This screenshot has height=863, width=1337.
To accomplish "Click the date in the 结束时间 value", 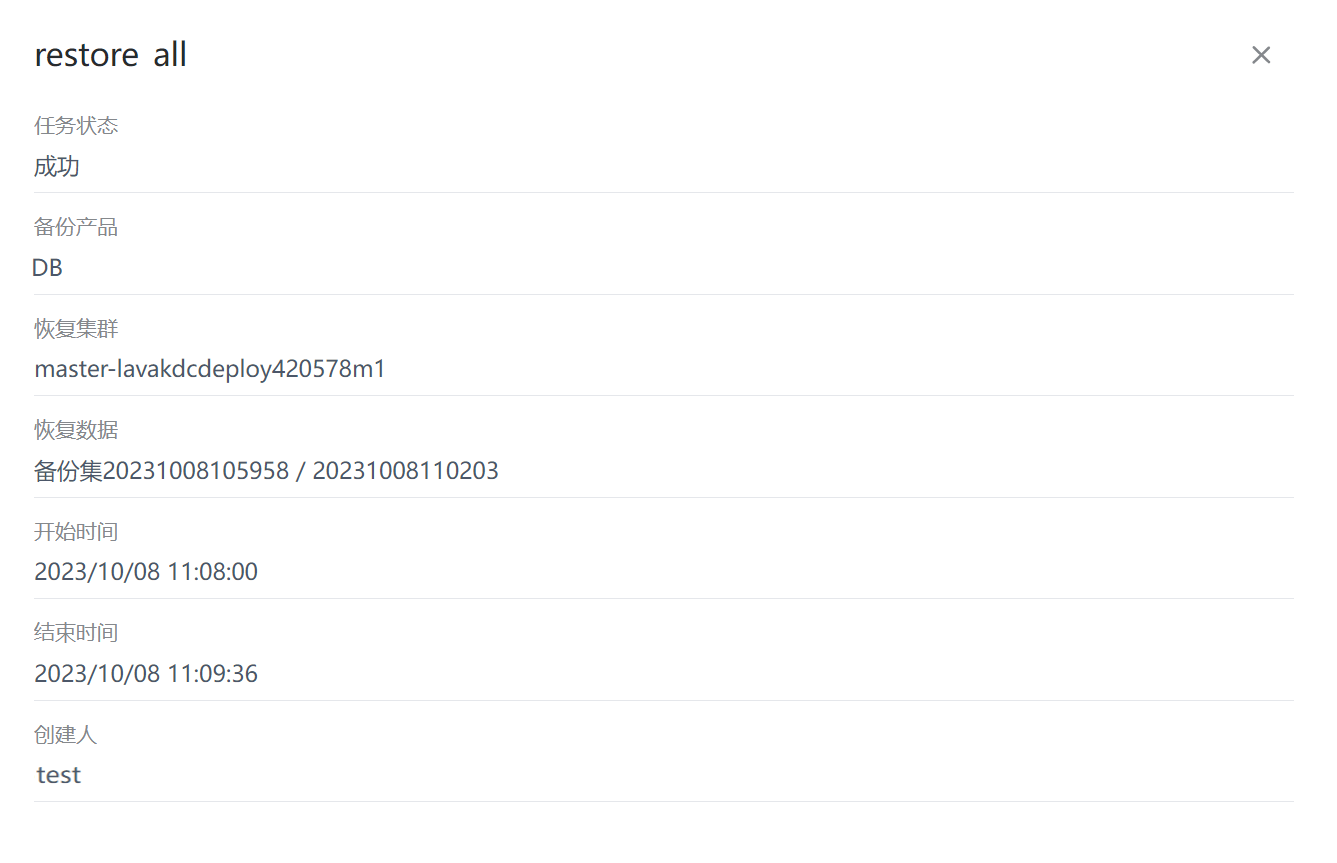I will pos(97,674).
